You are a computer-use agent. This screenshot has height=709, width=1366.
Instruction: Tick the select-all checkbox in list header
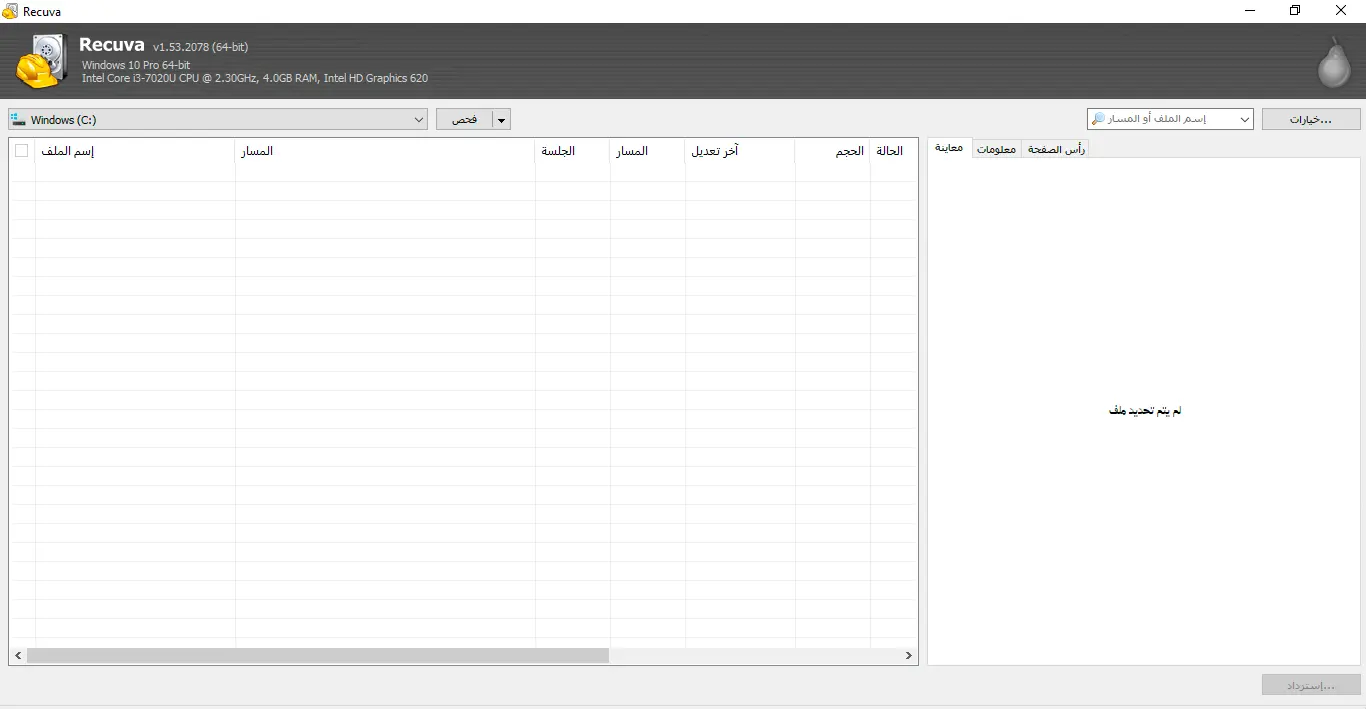point(21,151)
